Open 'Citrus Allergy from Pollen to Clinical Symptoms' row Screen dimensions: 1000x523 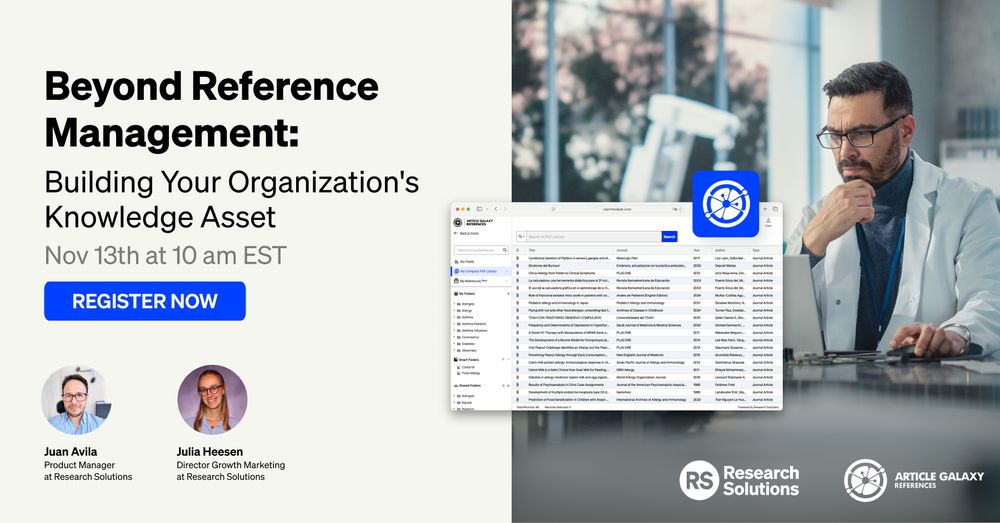pyautogui.click(x=648, y=273)
